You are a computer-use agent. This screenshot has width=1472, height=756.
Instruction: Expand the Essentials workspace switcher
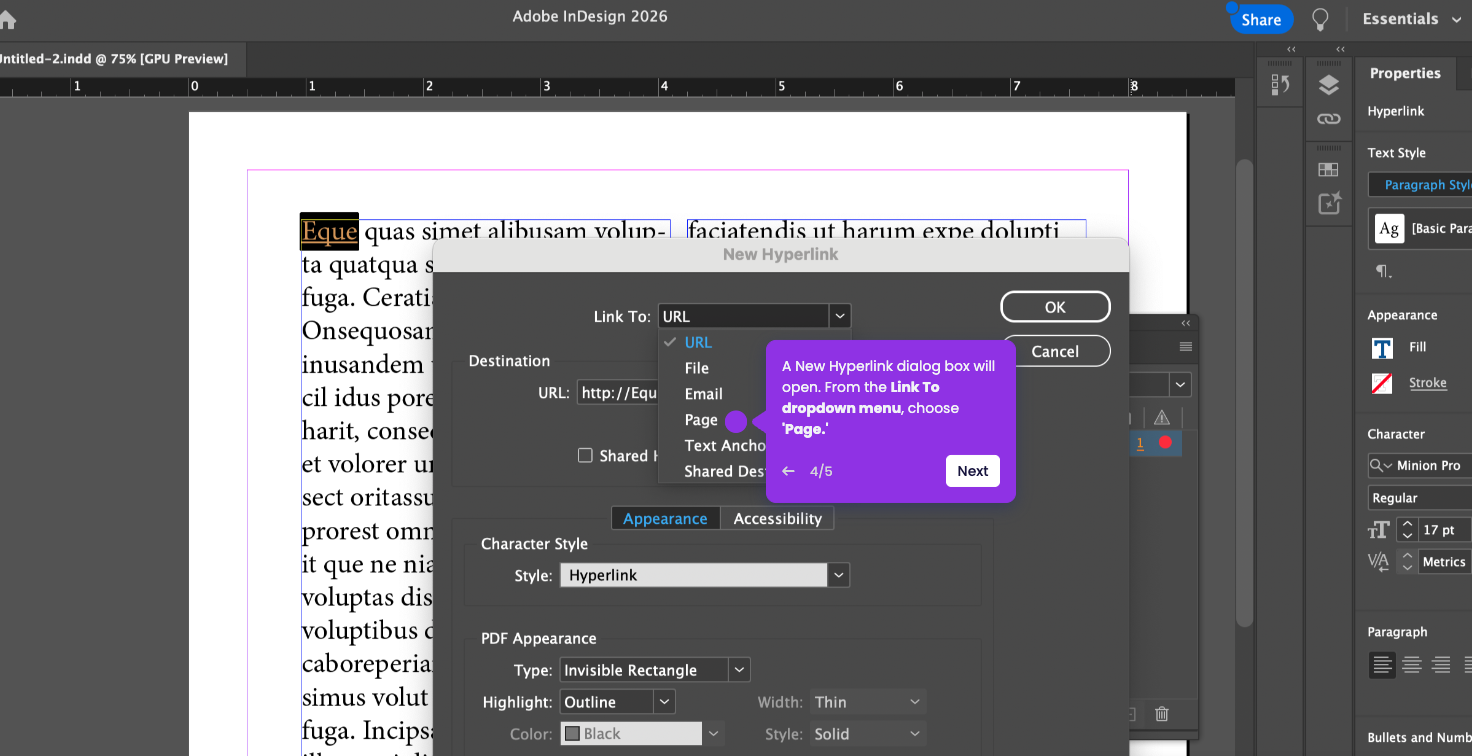[1410, 19]
